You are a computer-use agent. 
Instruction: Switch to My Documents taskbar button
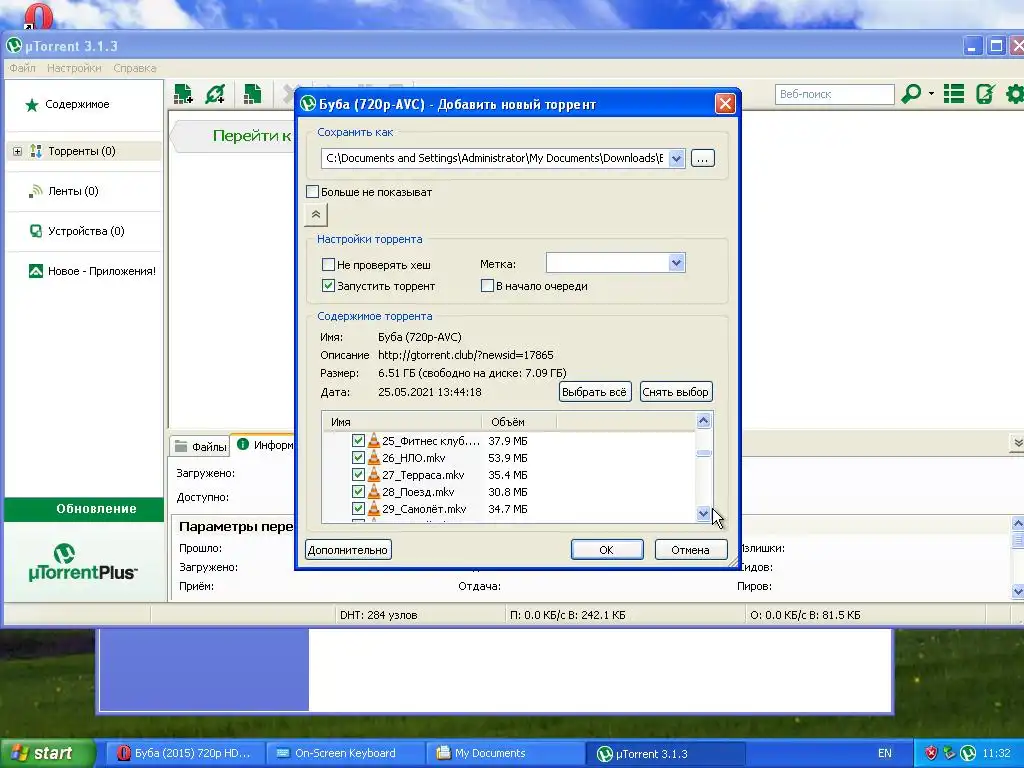click(x=505, y=754)
